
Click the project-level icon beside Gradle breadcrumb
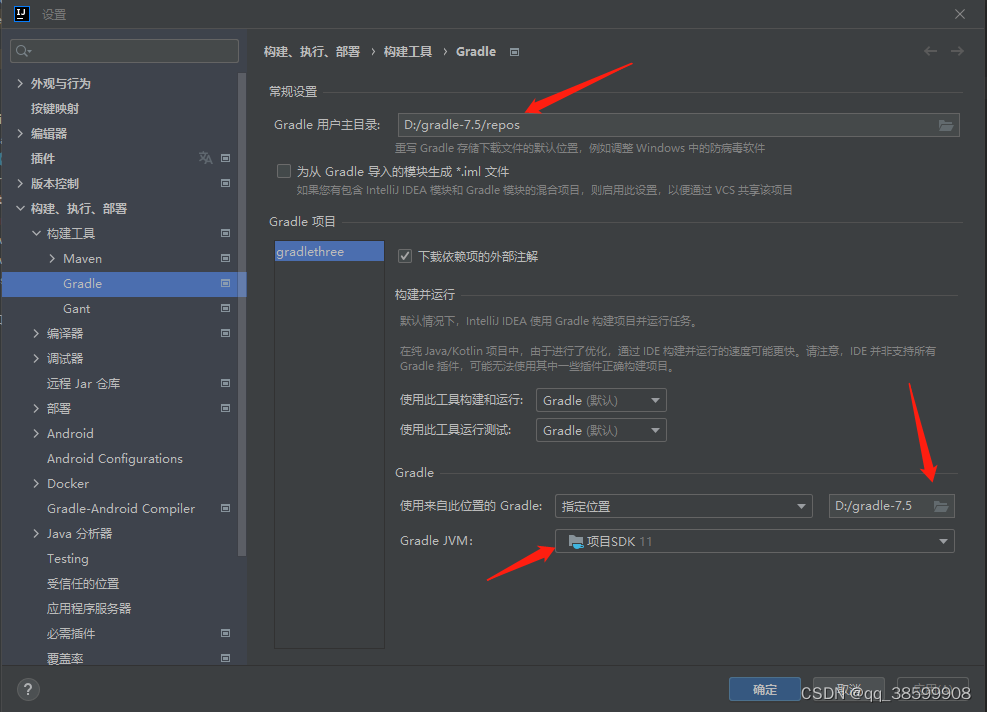(x=514, y=52)
